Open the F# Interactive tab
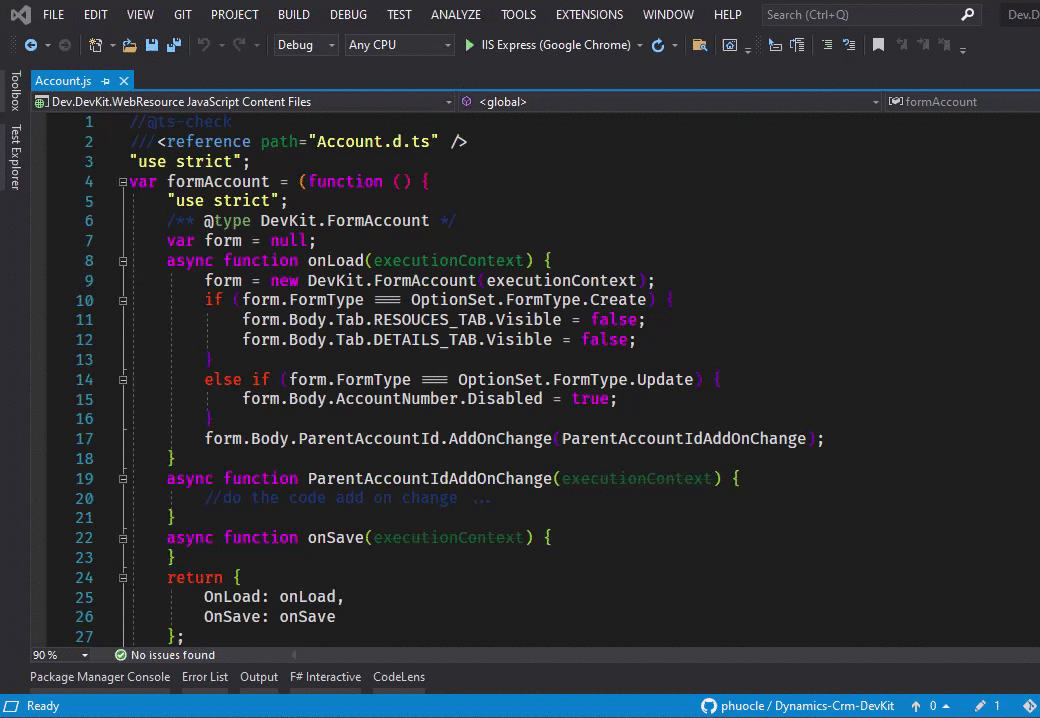 click(326, 677)
